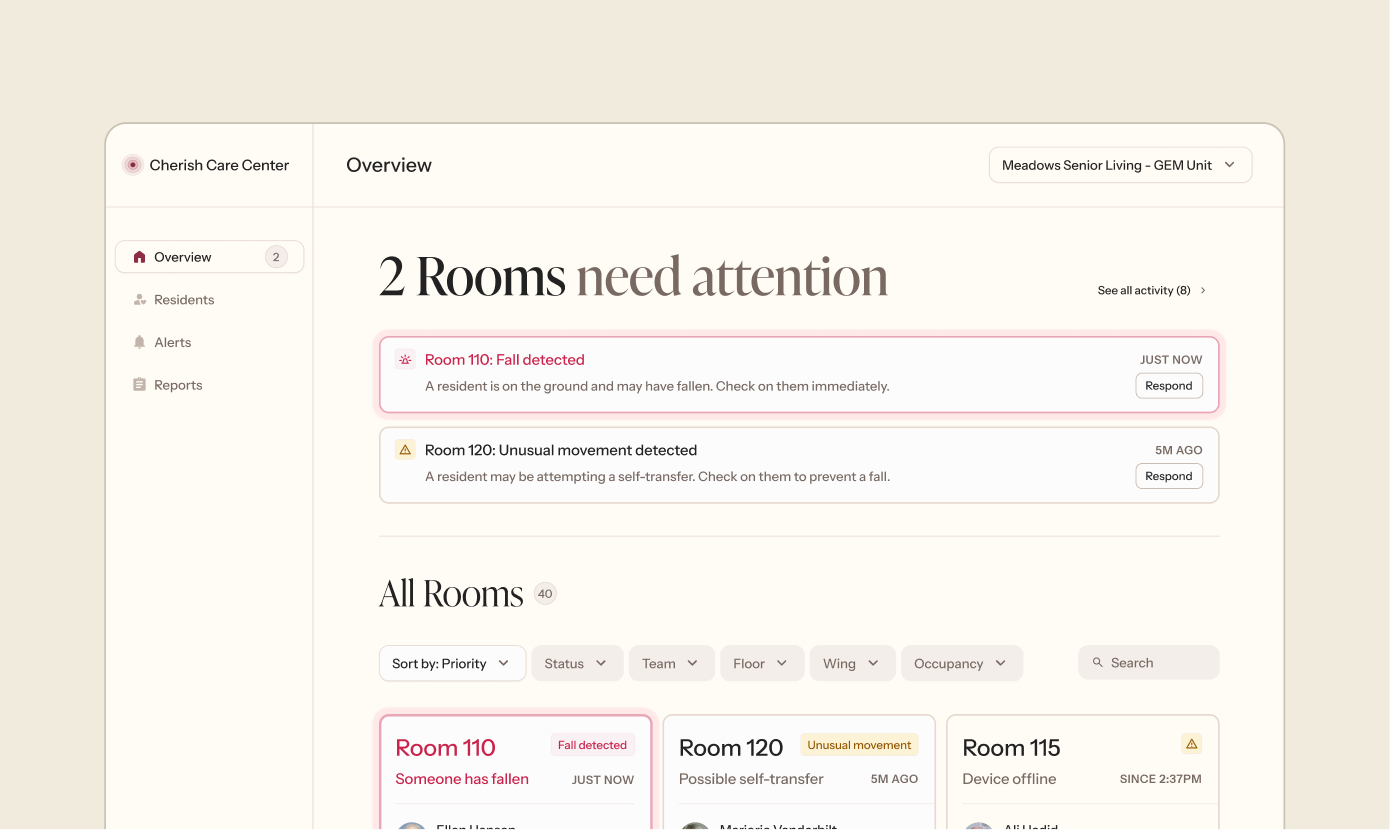
Task: Open the Meadows Senior Living - GEM Unit dropdown
Action: (1120, 165)
